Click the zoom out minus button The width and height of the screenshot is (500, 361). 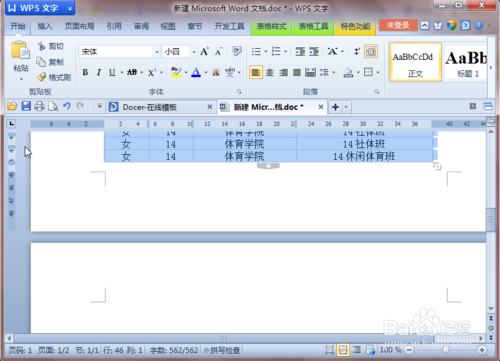(x=409, y=350)
